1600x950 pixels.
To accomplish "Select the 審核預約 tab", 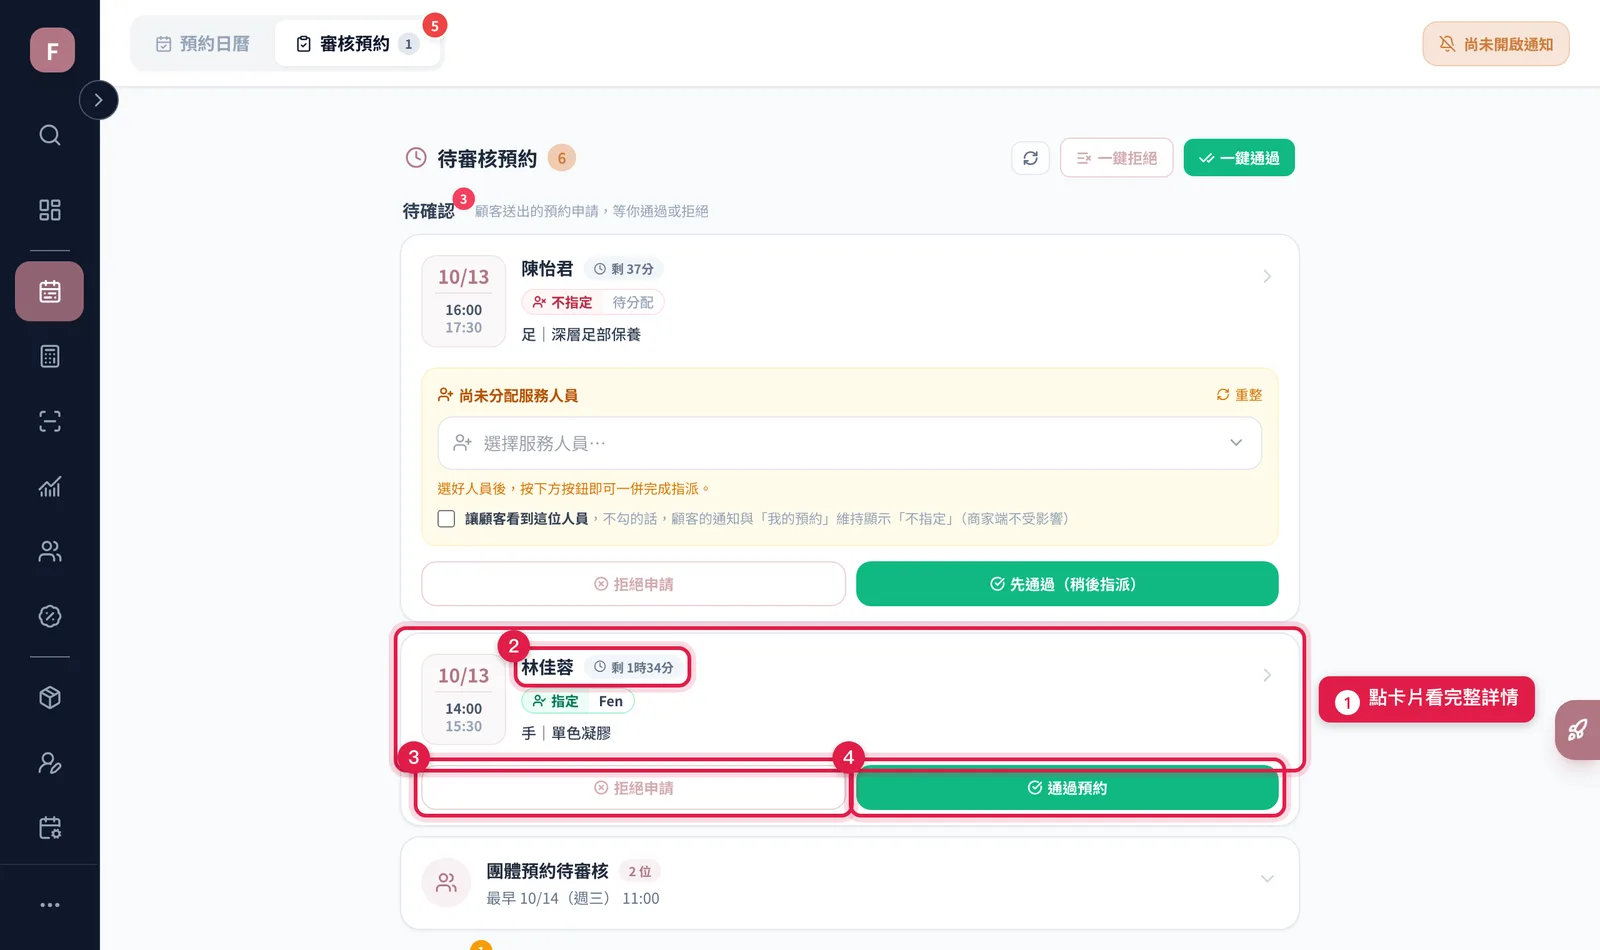I will [x=357, y=44].
